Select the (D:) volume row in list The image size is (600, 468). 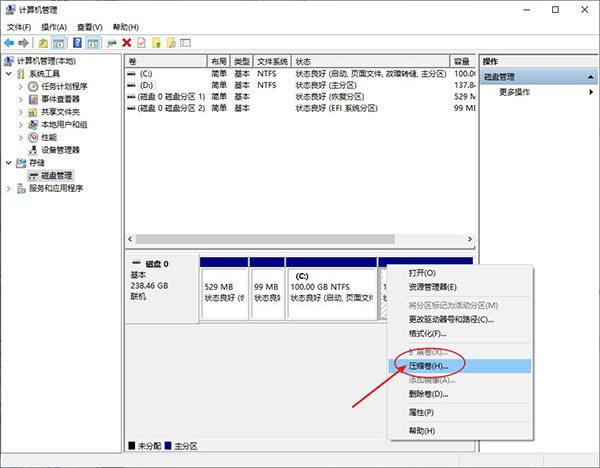[x=300, y=85]
